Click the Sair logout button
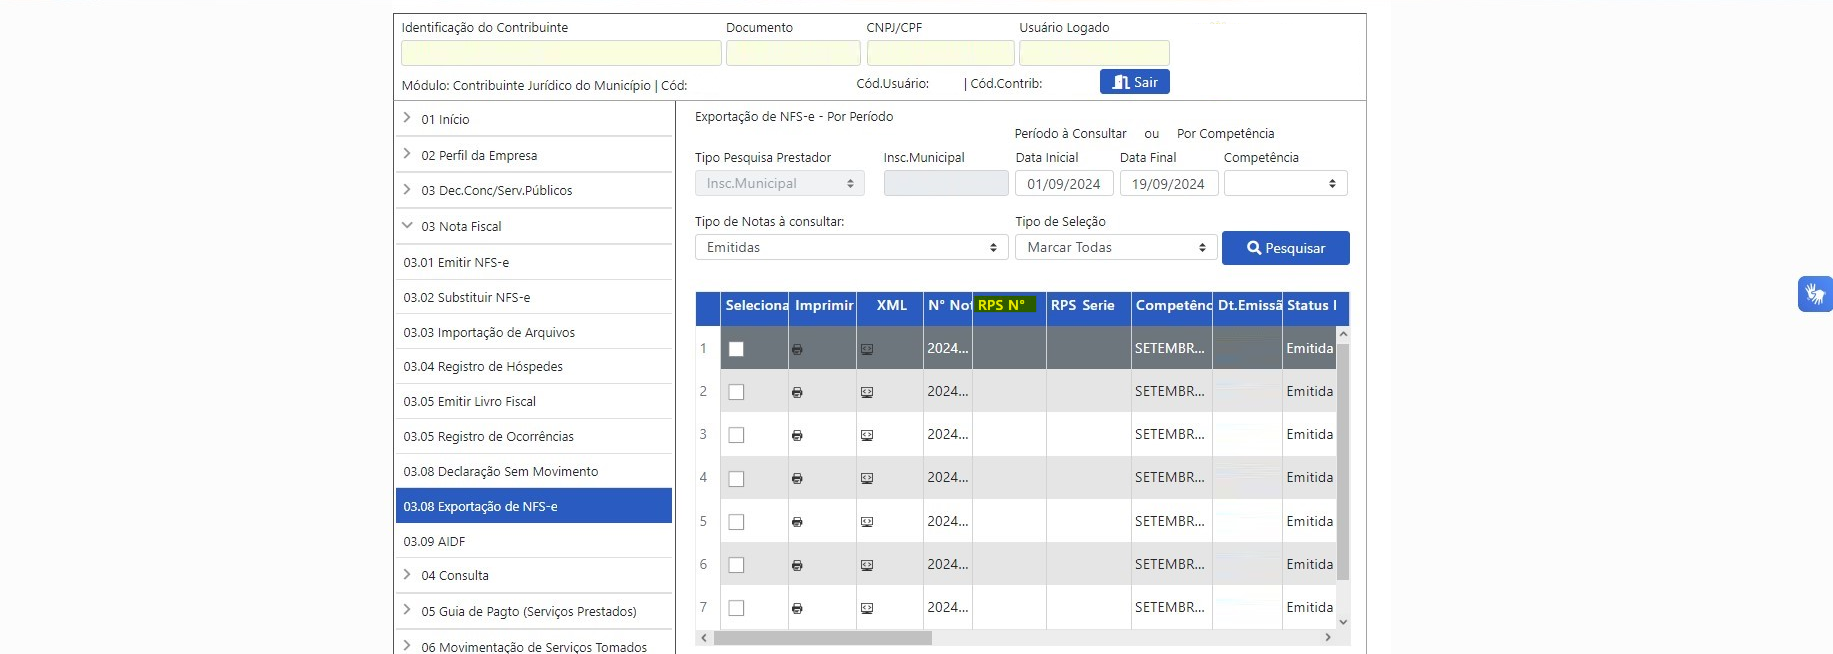This screenshot has height=654, width=1833. tap(1134, 82)
